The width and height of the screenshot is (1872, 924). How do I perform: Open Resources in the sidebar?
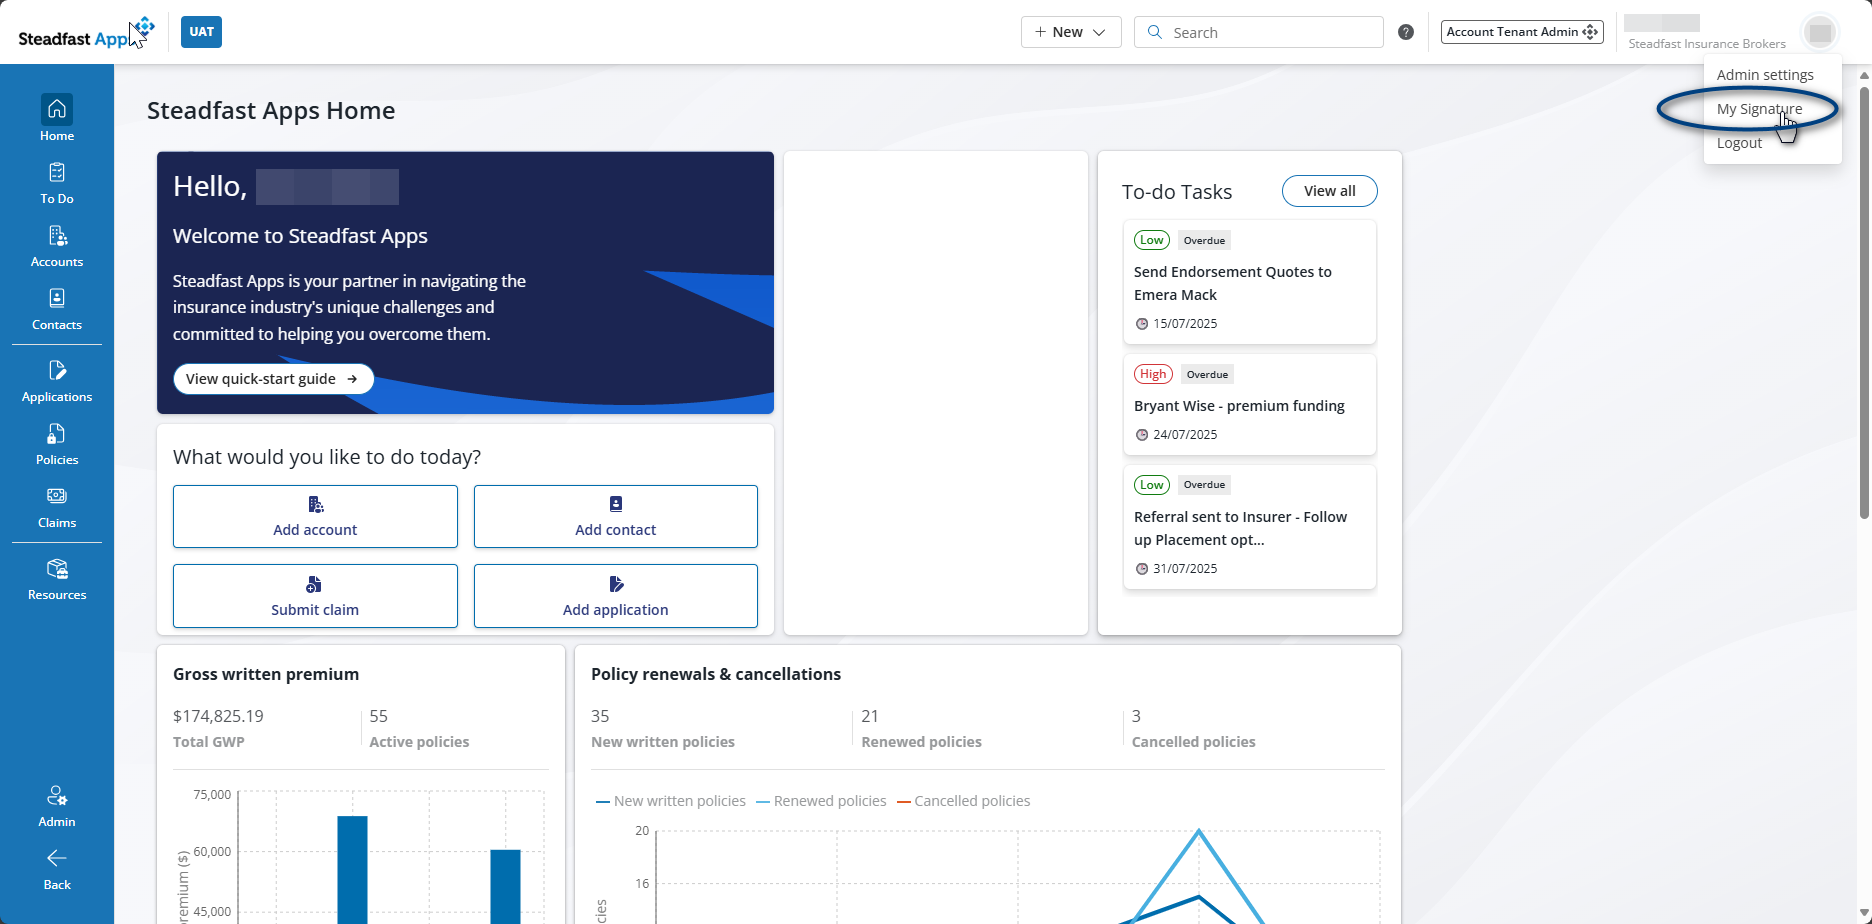click(57, 579)
